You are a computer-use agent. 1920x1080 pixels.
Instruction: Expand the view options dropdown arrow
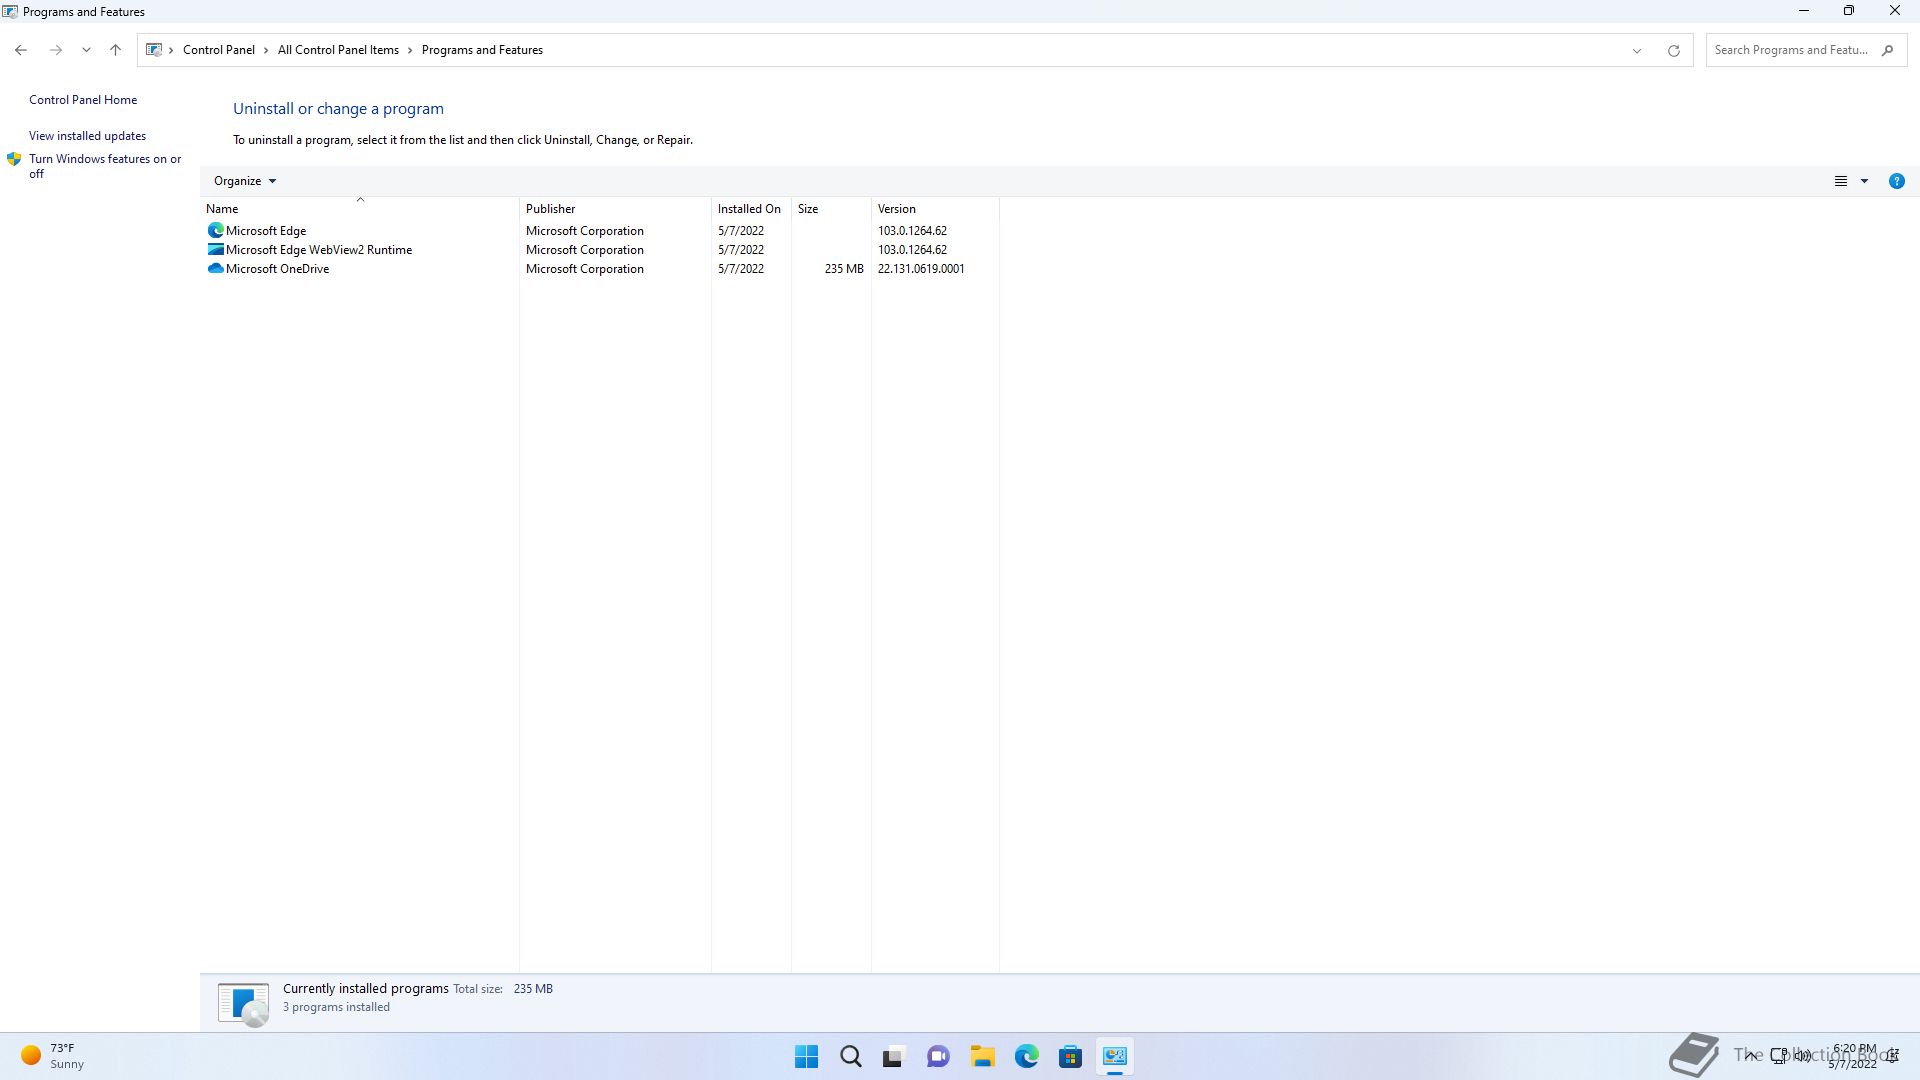pyautogui.click(x=1864, y=181)
